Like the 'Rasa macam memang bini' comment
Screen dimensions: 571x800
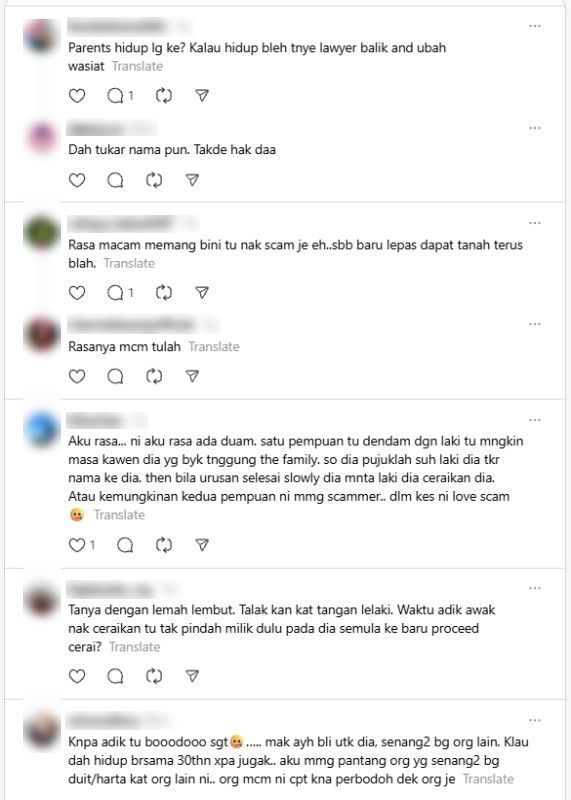click(x=77, y=292)
